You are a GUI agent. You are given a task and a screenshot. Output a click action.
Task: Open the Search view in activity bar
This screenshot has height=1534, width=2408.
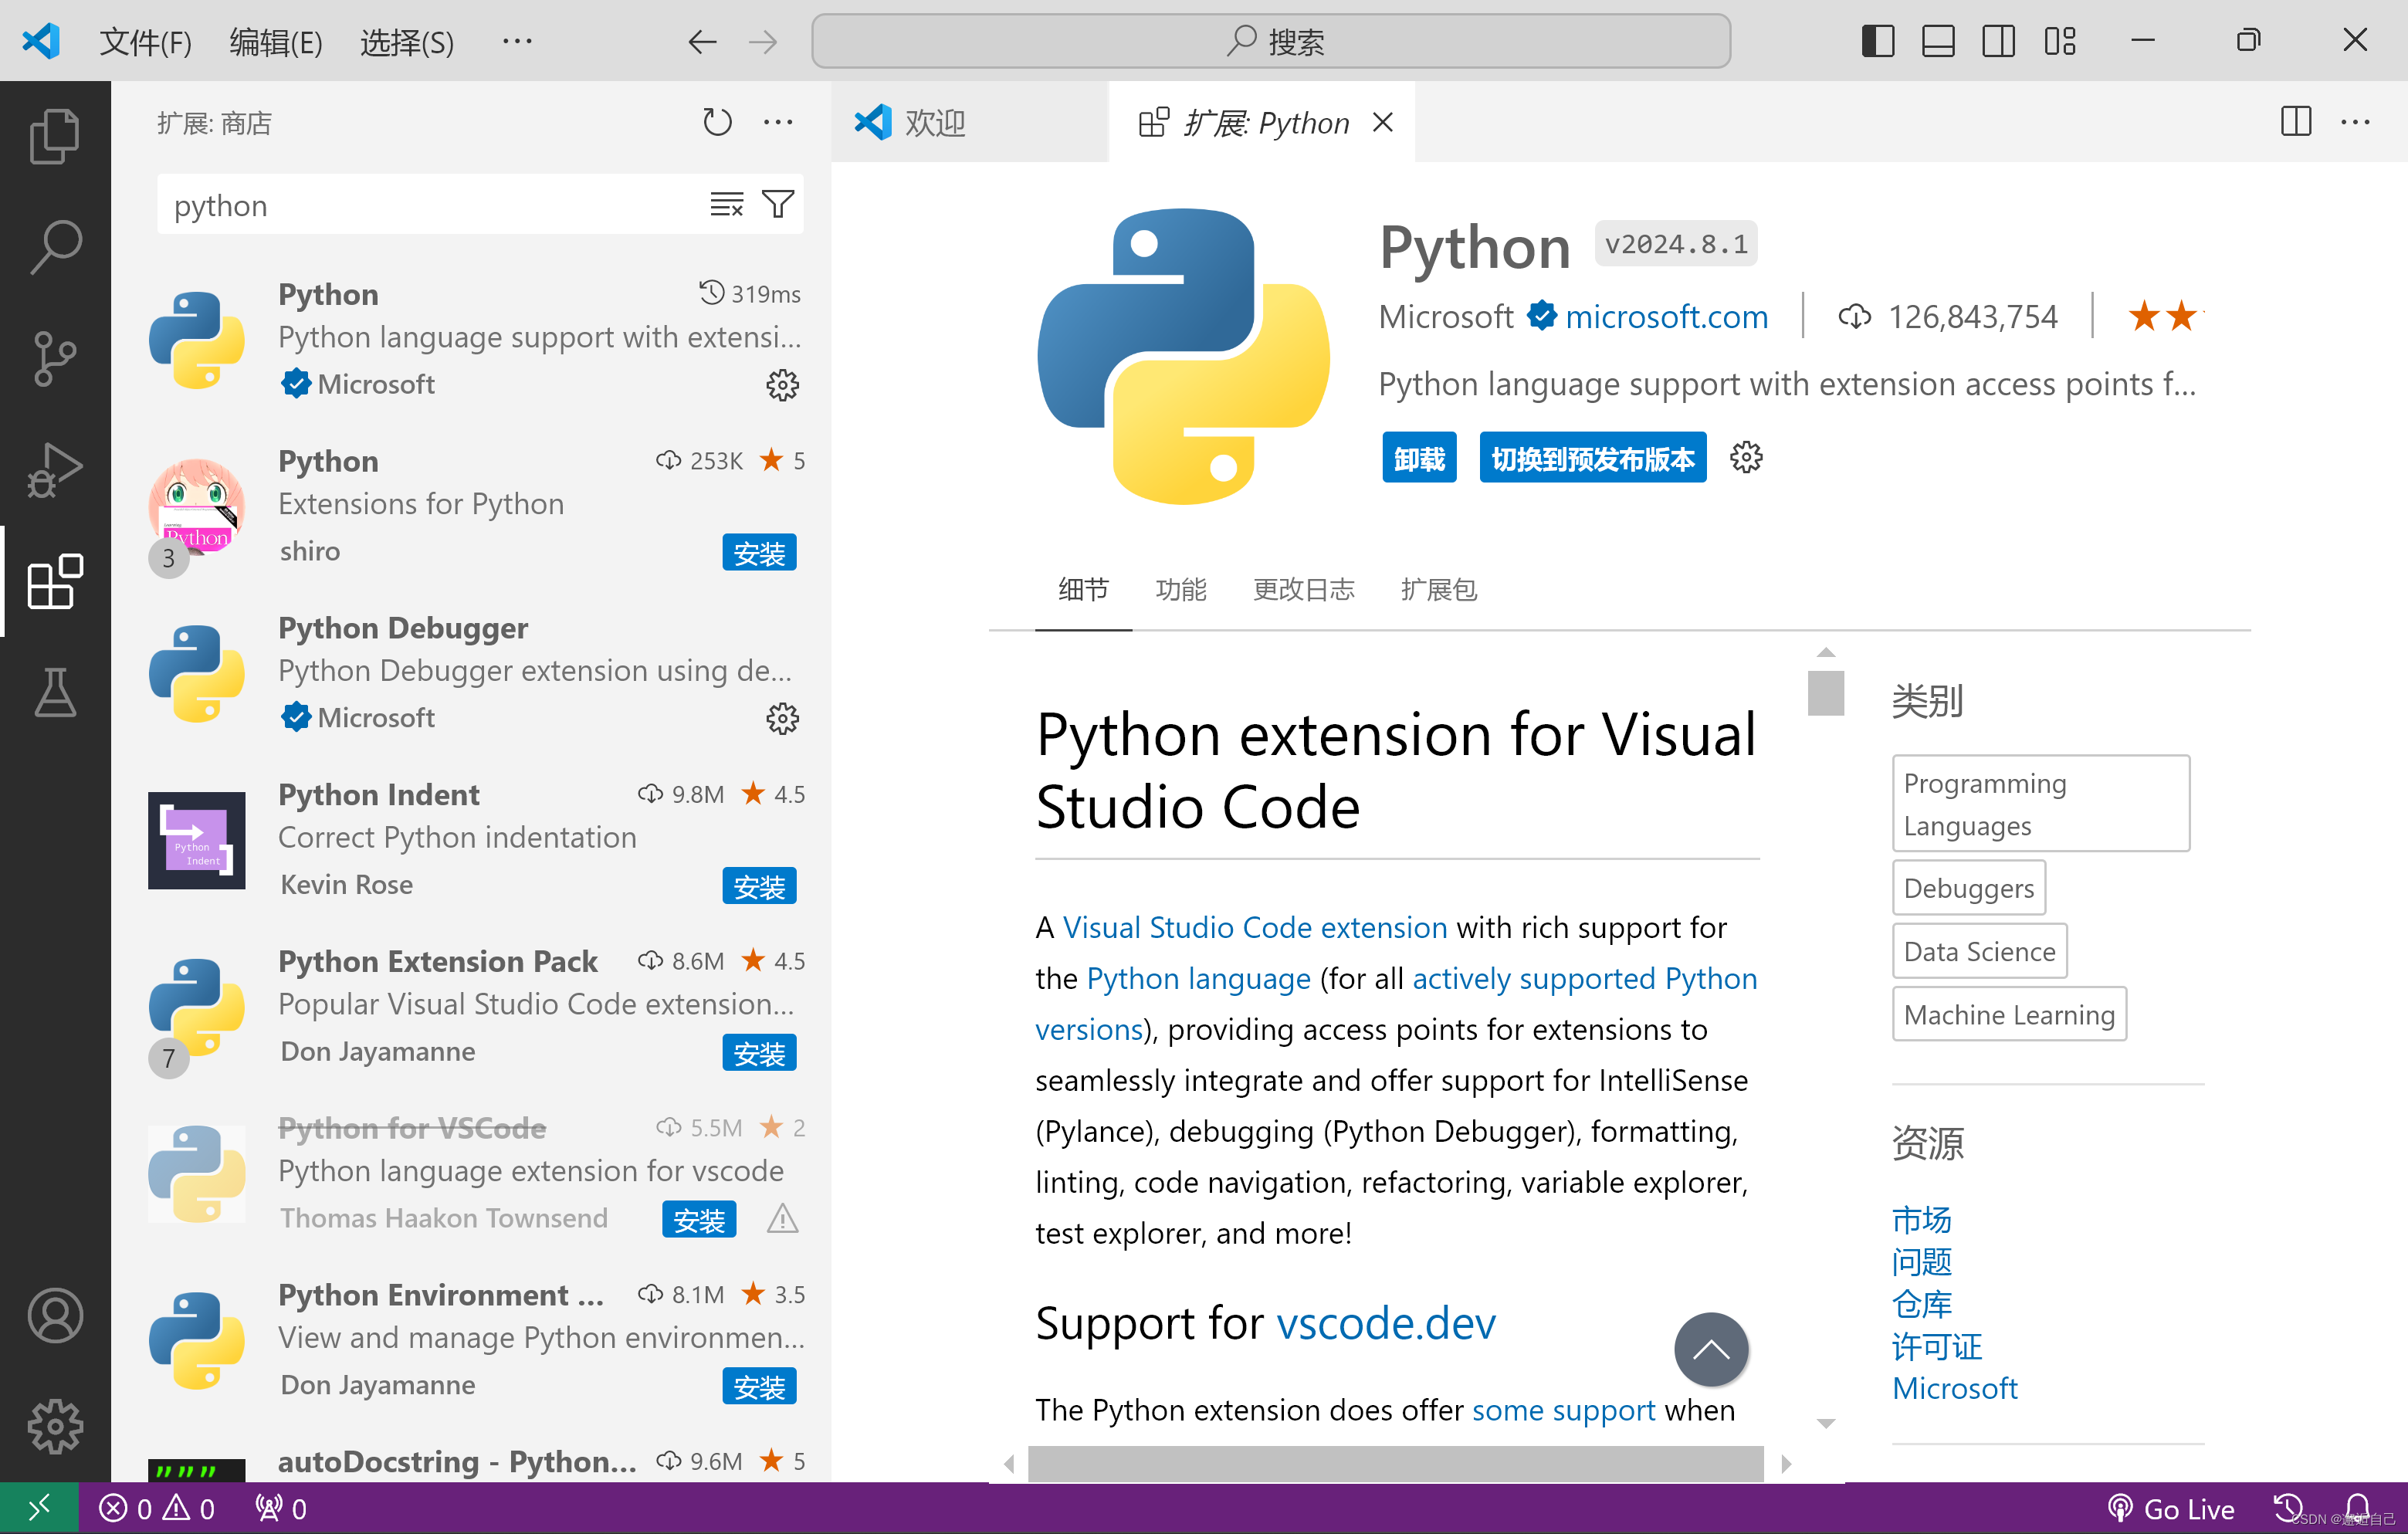click(x=54, y=246)
